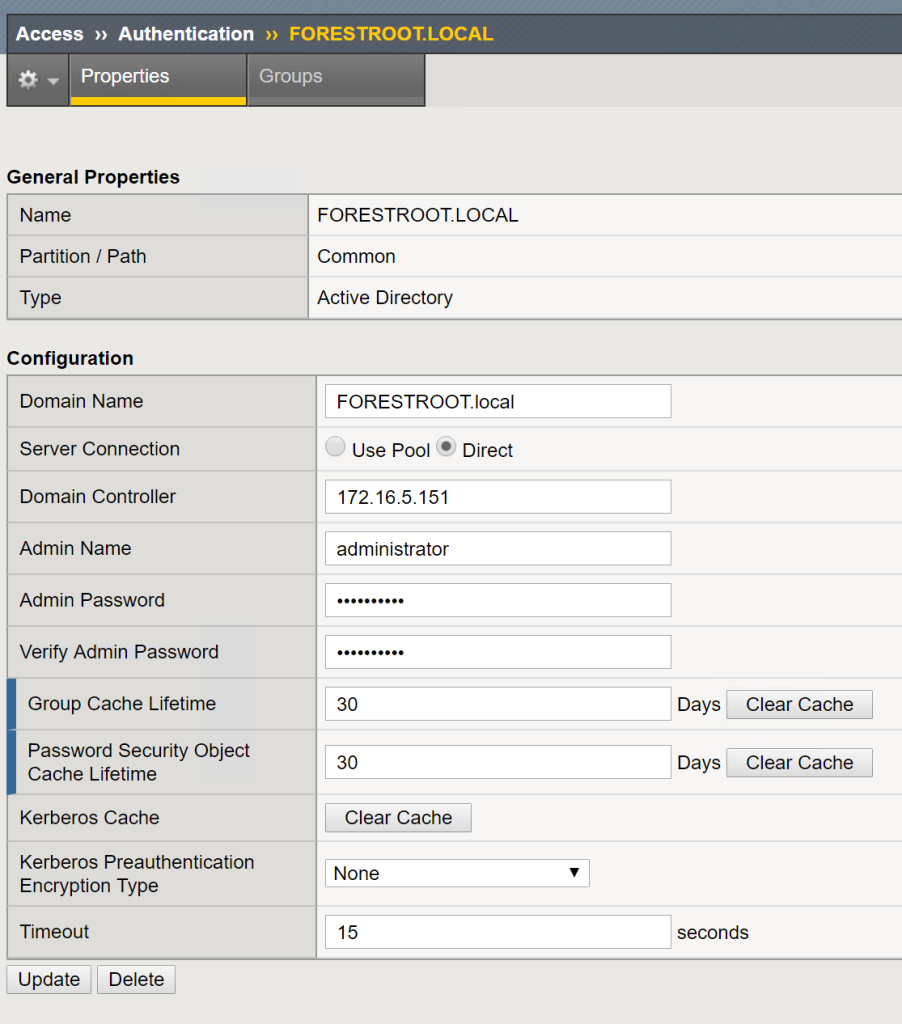Select the Direct radio button

click(446, 447)
